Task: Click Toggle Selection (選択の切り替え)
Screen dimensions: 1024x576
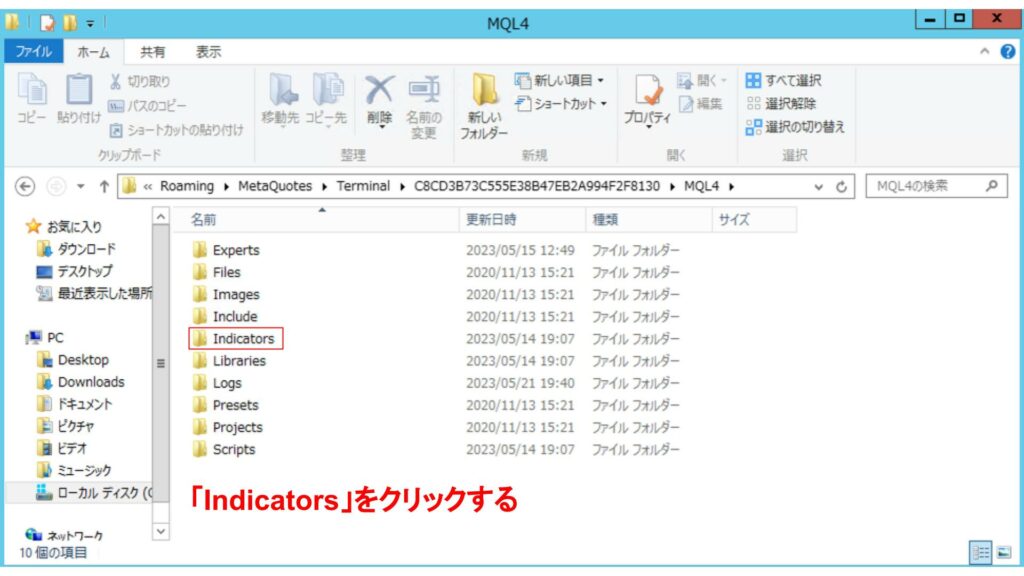Action: click(x=795, y=127)
